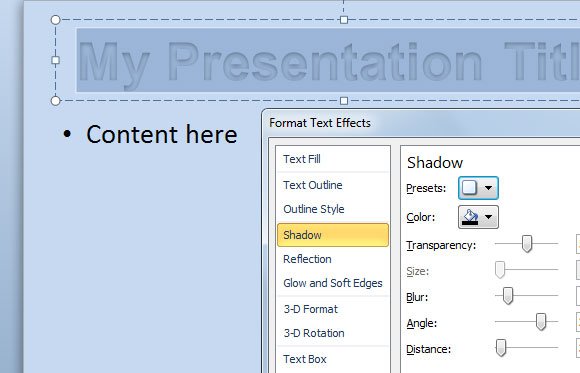The image size is (580, 373).
Task: Click the Blur slider handle
Action: (508, 296)
